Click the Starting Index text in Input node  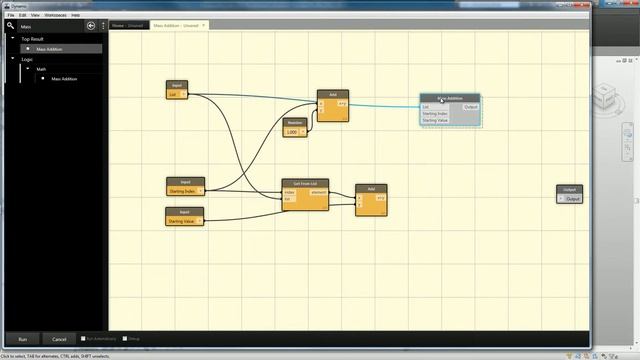point(182,191)
